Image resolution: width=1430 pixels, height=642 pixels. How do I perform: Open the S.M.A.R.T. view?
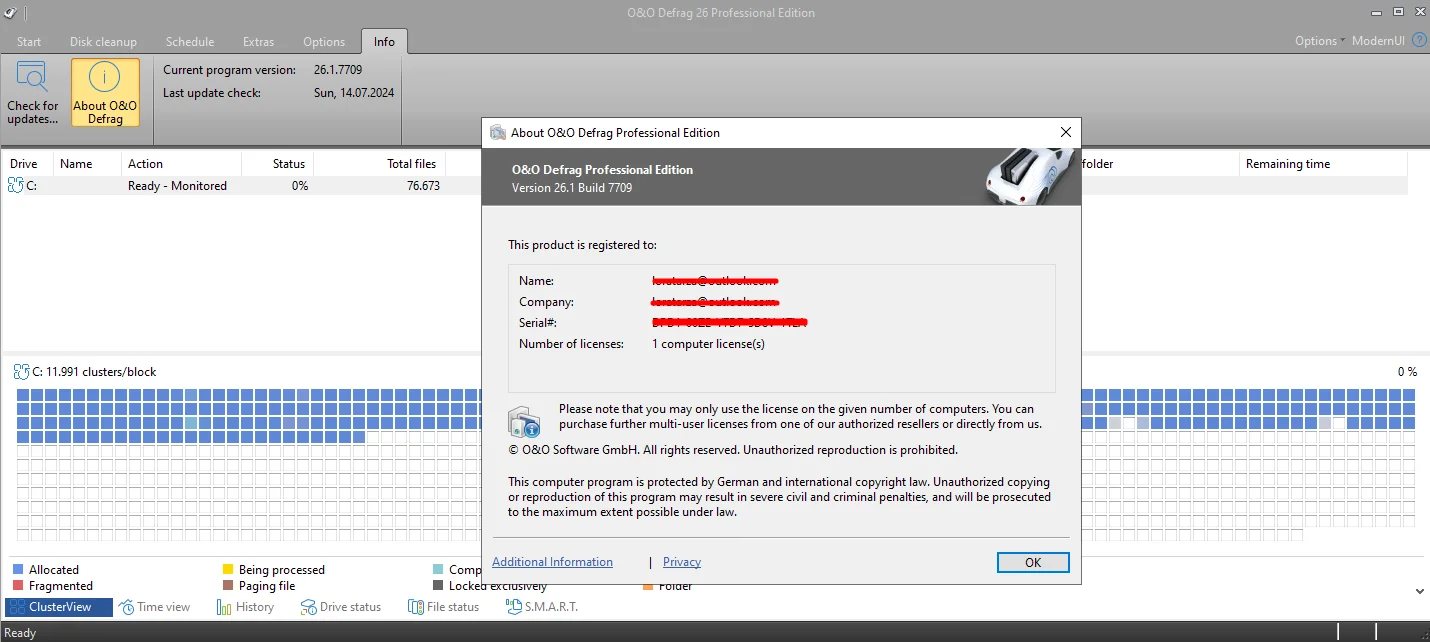[x=542, y=606]
